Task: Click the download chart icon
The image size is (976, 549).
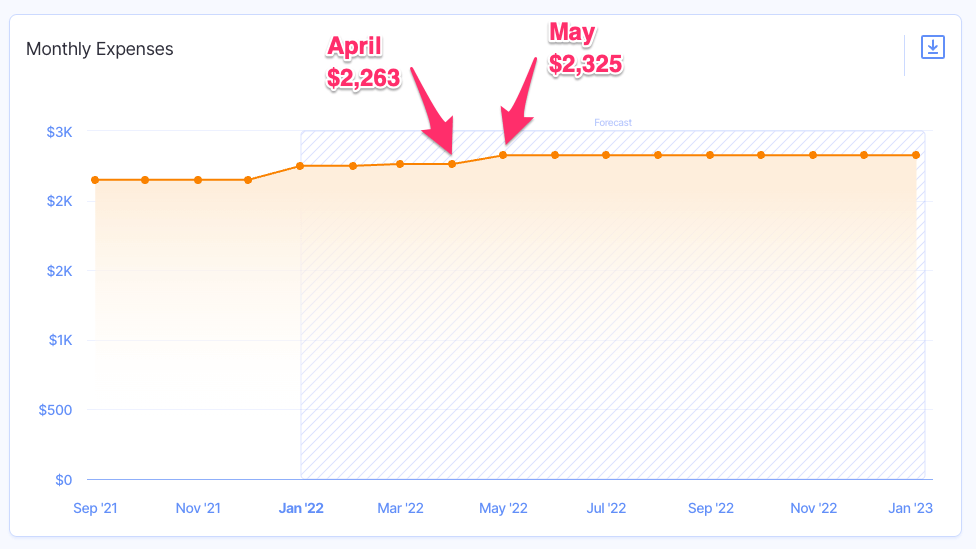Action: (x=932, y=47)
